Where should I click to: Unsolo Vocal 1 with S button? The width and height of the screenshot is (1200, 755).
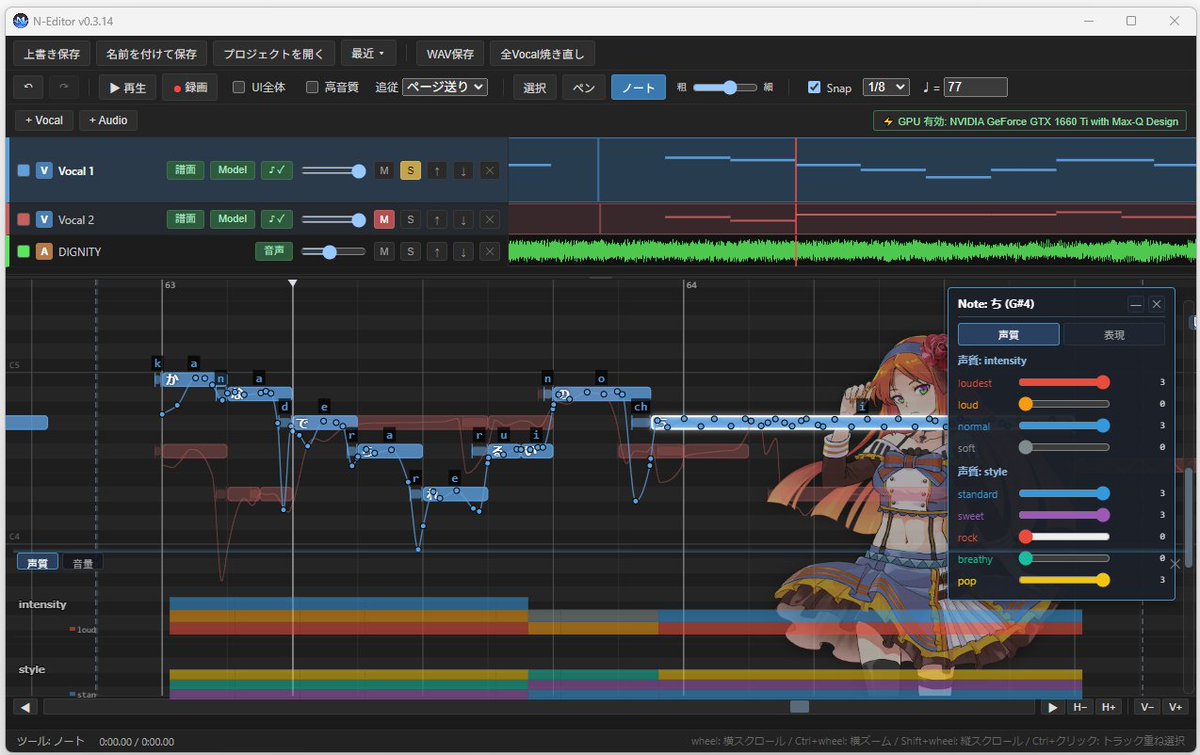pyautogui.click(x=410, y=171)
